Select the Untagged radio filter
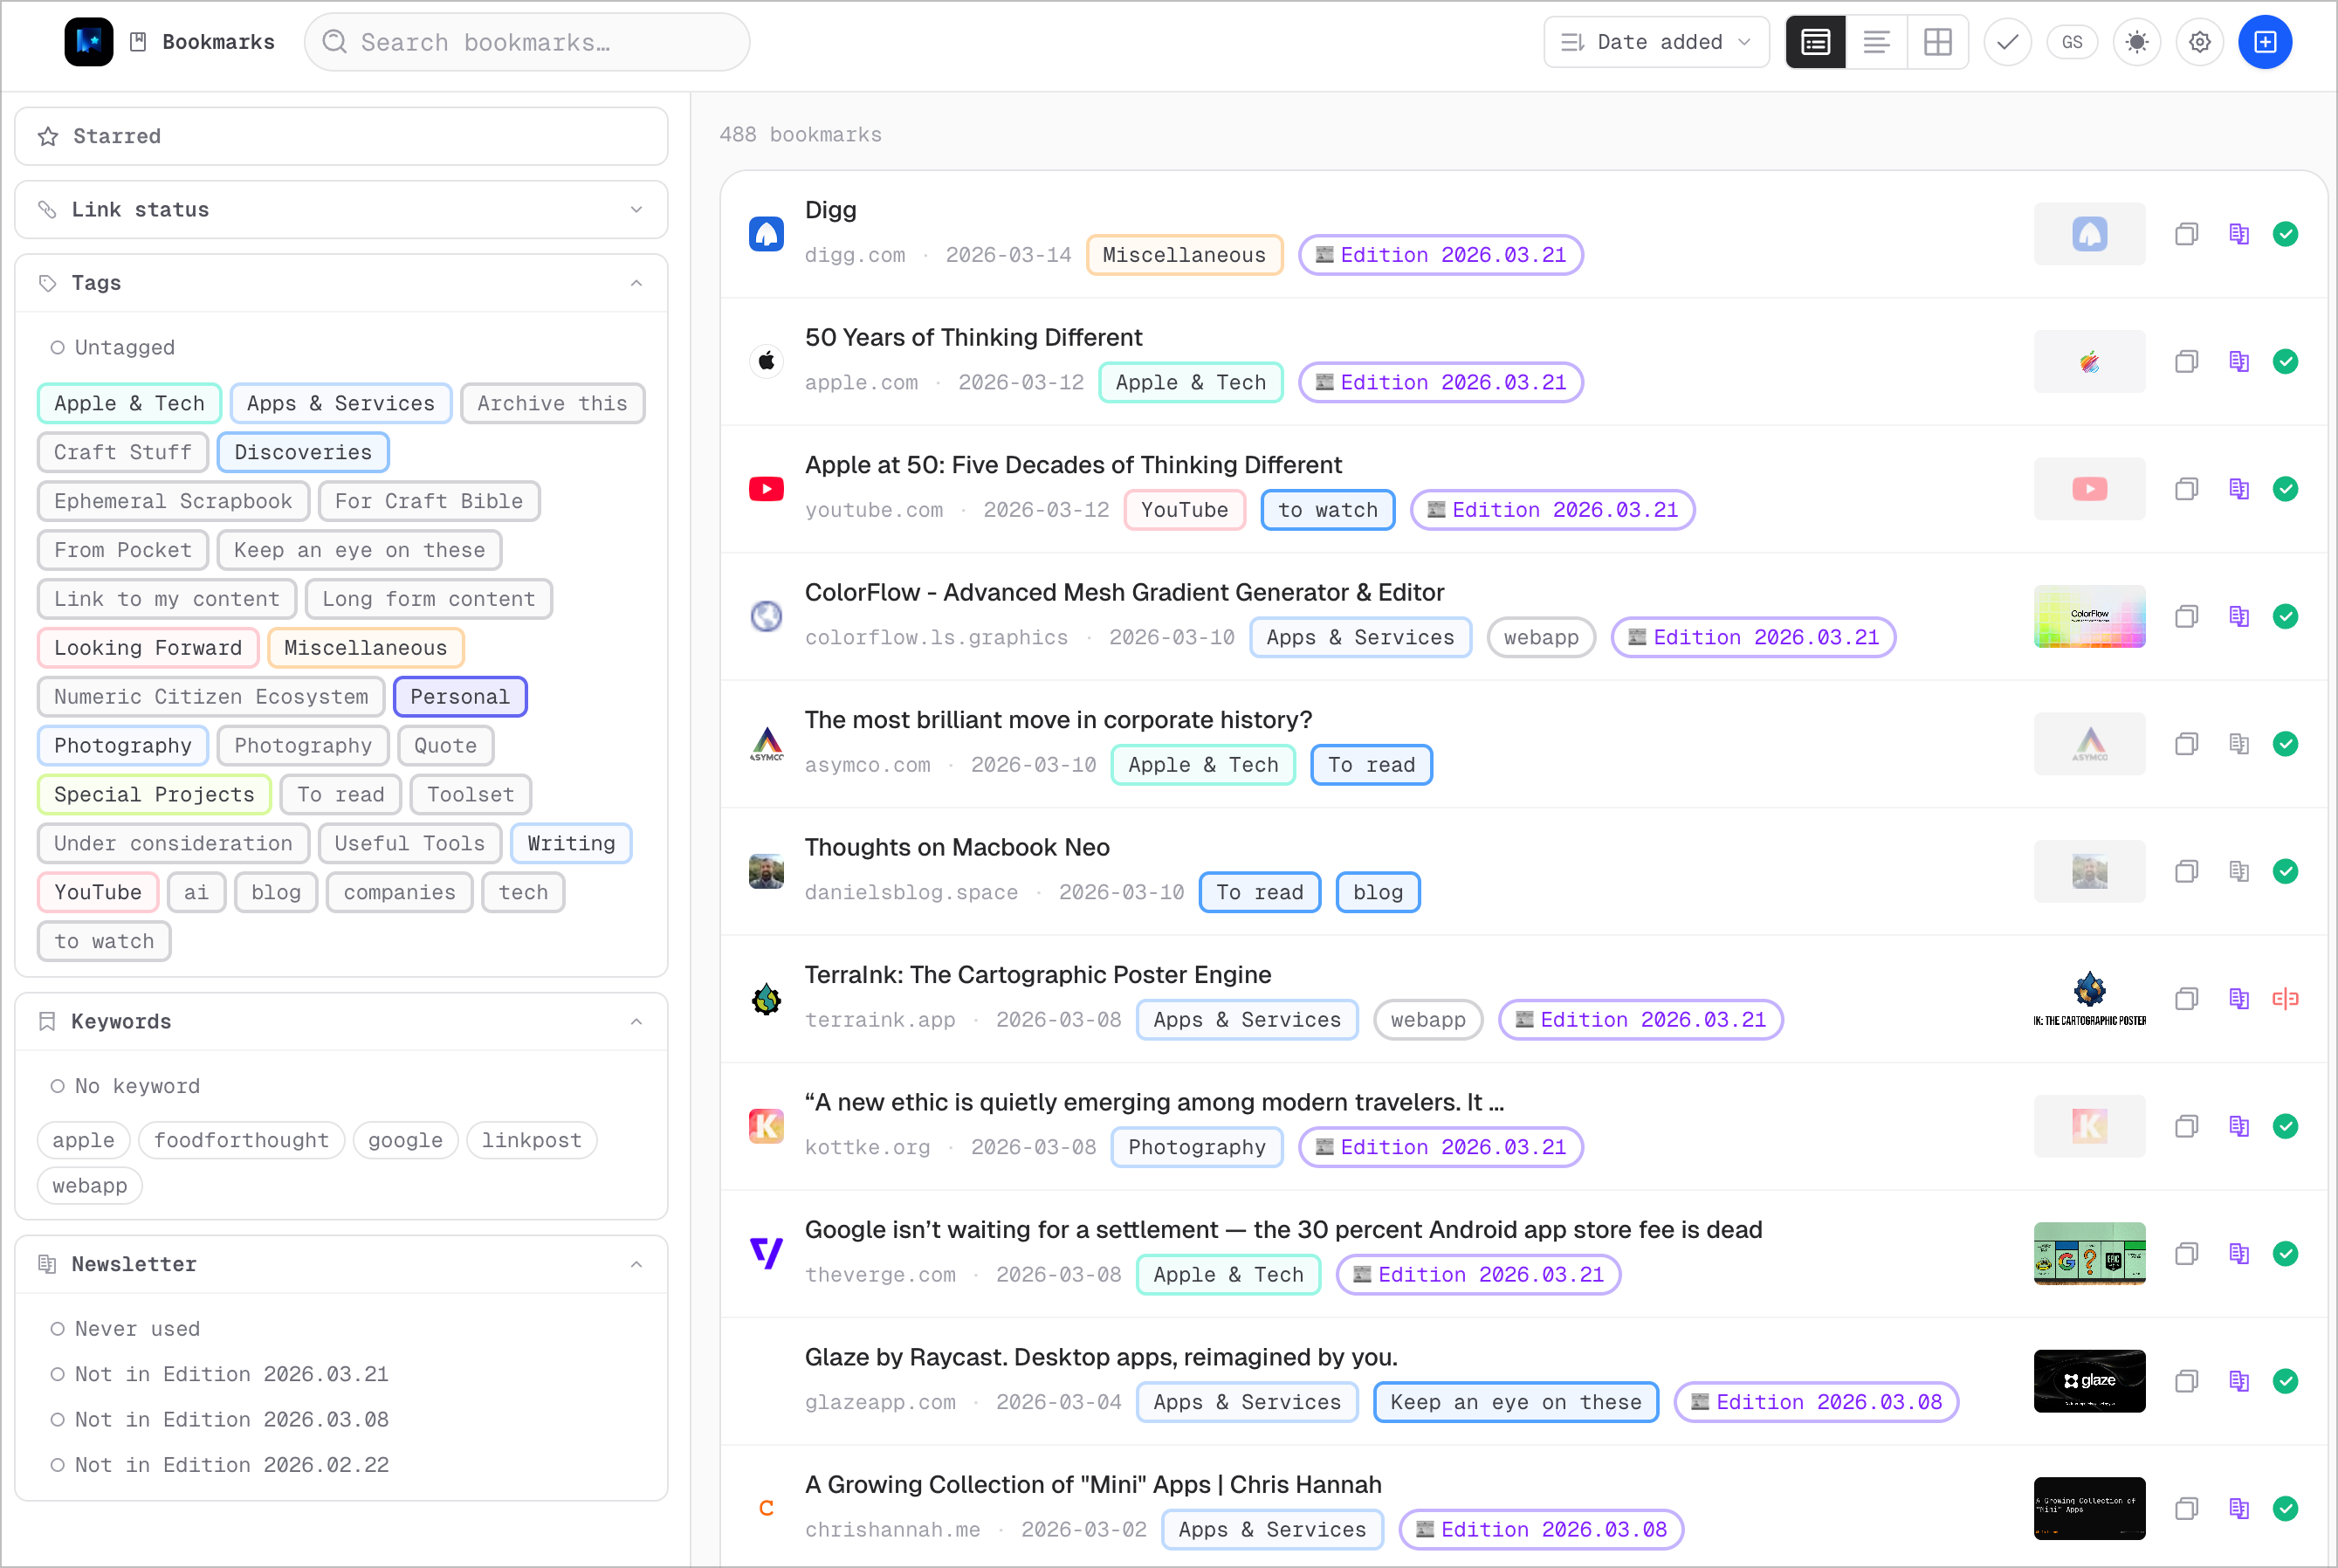The image size is (2338, 1568). click(58, 347)
